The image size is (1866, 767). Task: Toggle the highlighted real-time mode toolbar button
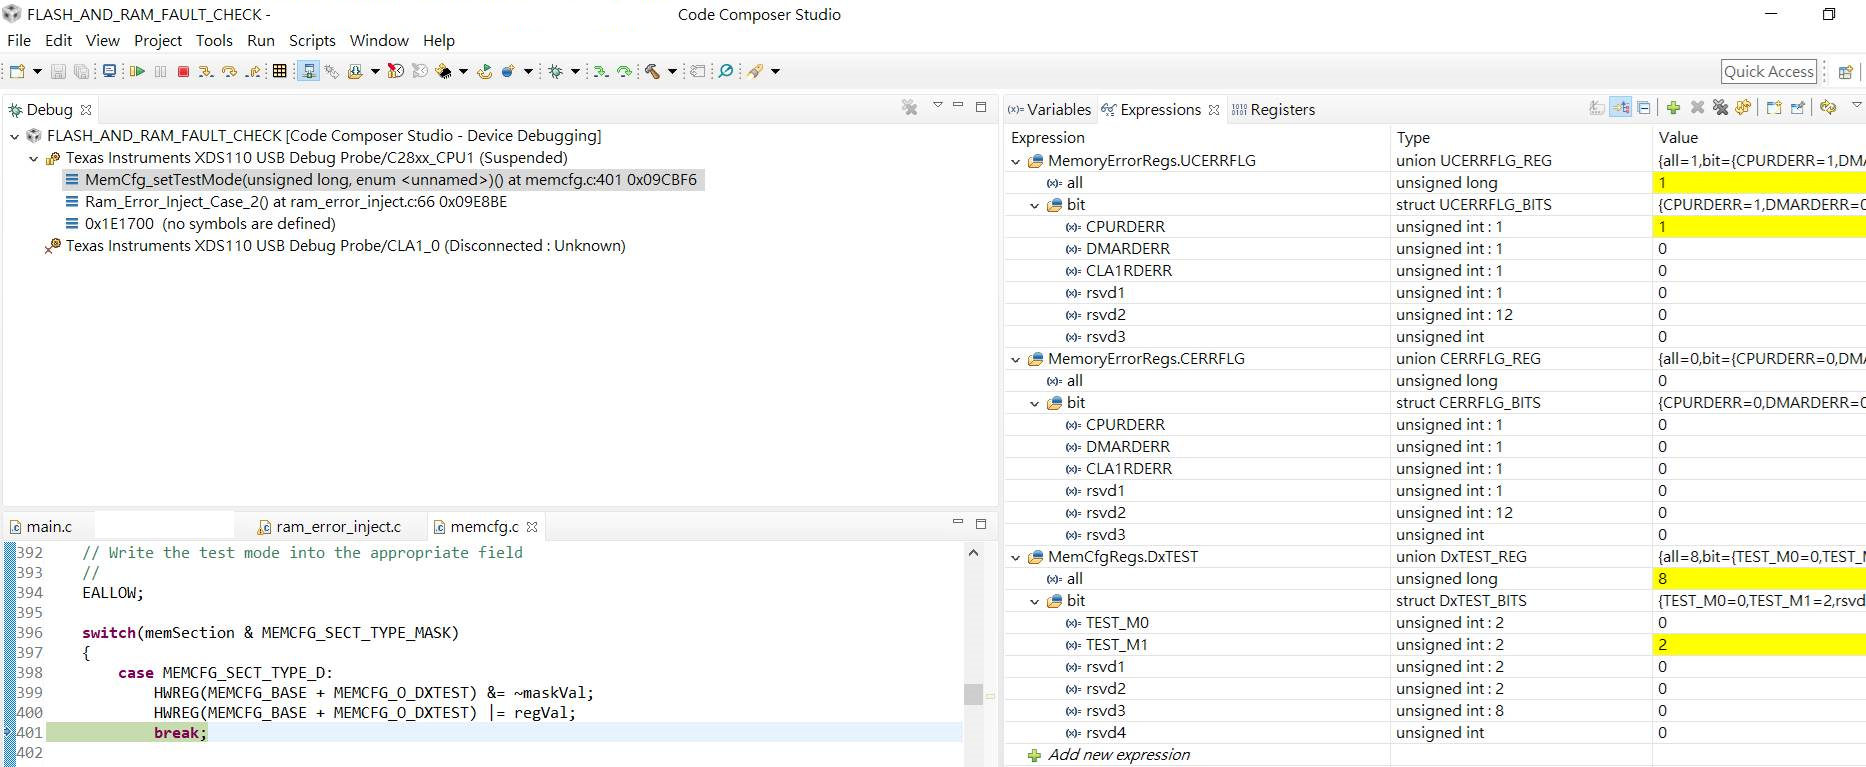pos(309,71)
